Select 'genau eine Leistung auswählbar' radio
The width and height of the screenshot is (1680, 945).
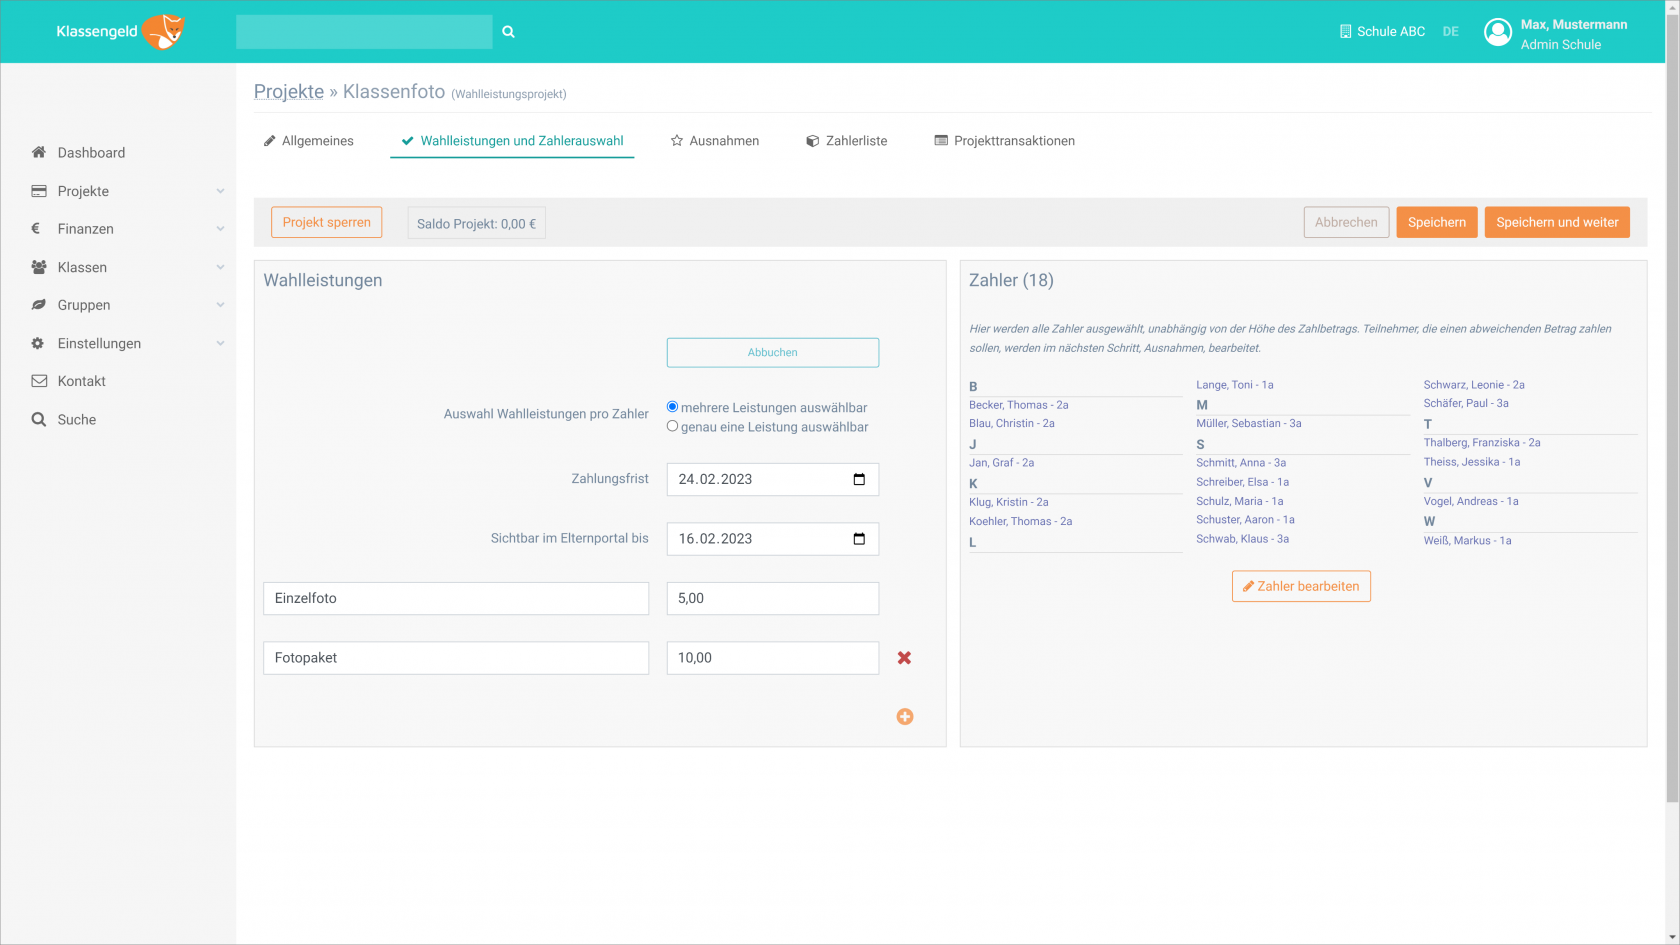672,426
